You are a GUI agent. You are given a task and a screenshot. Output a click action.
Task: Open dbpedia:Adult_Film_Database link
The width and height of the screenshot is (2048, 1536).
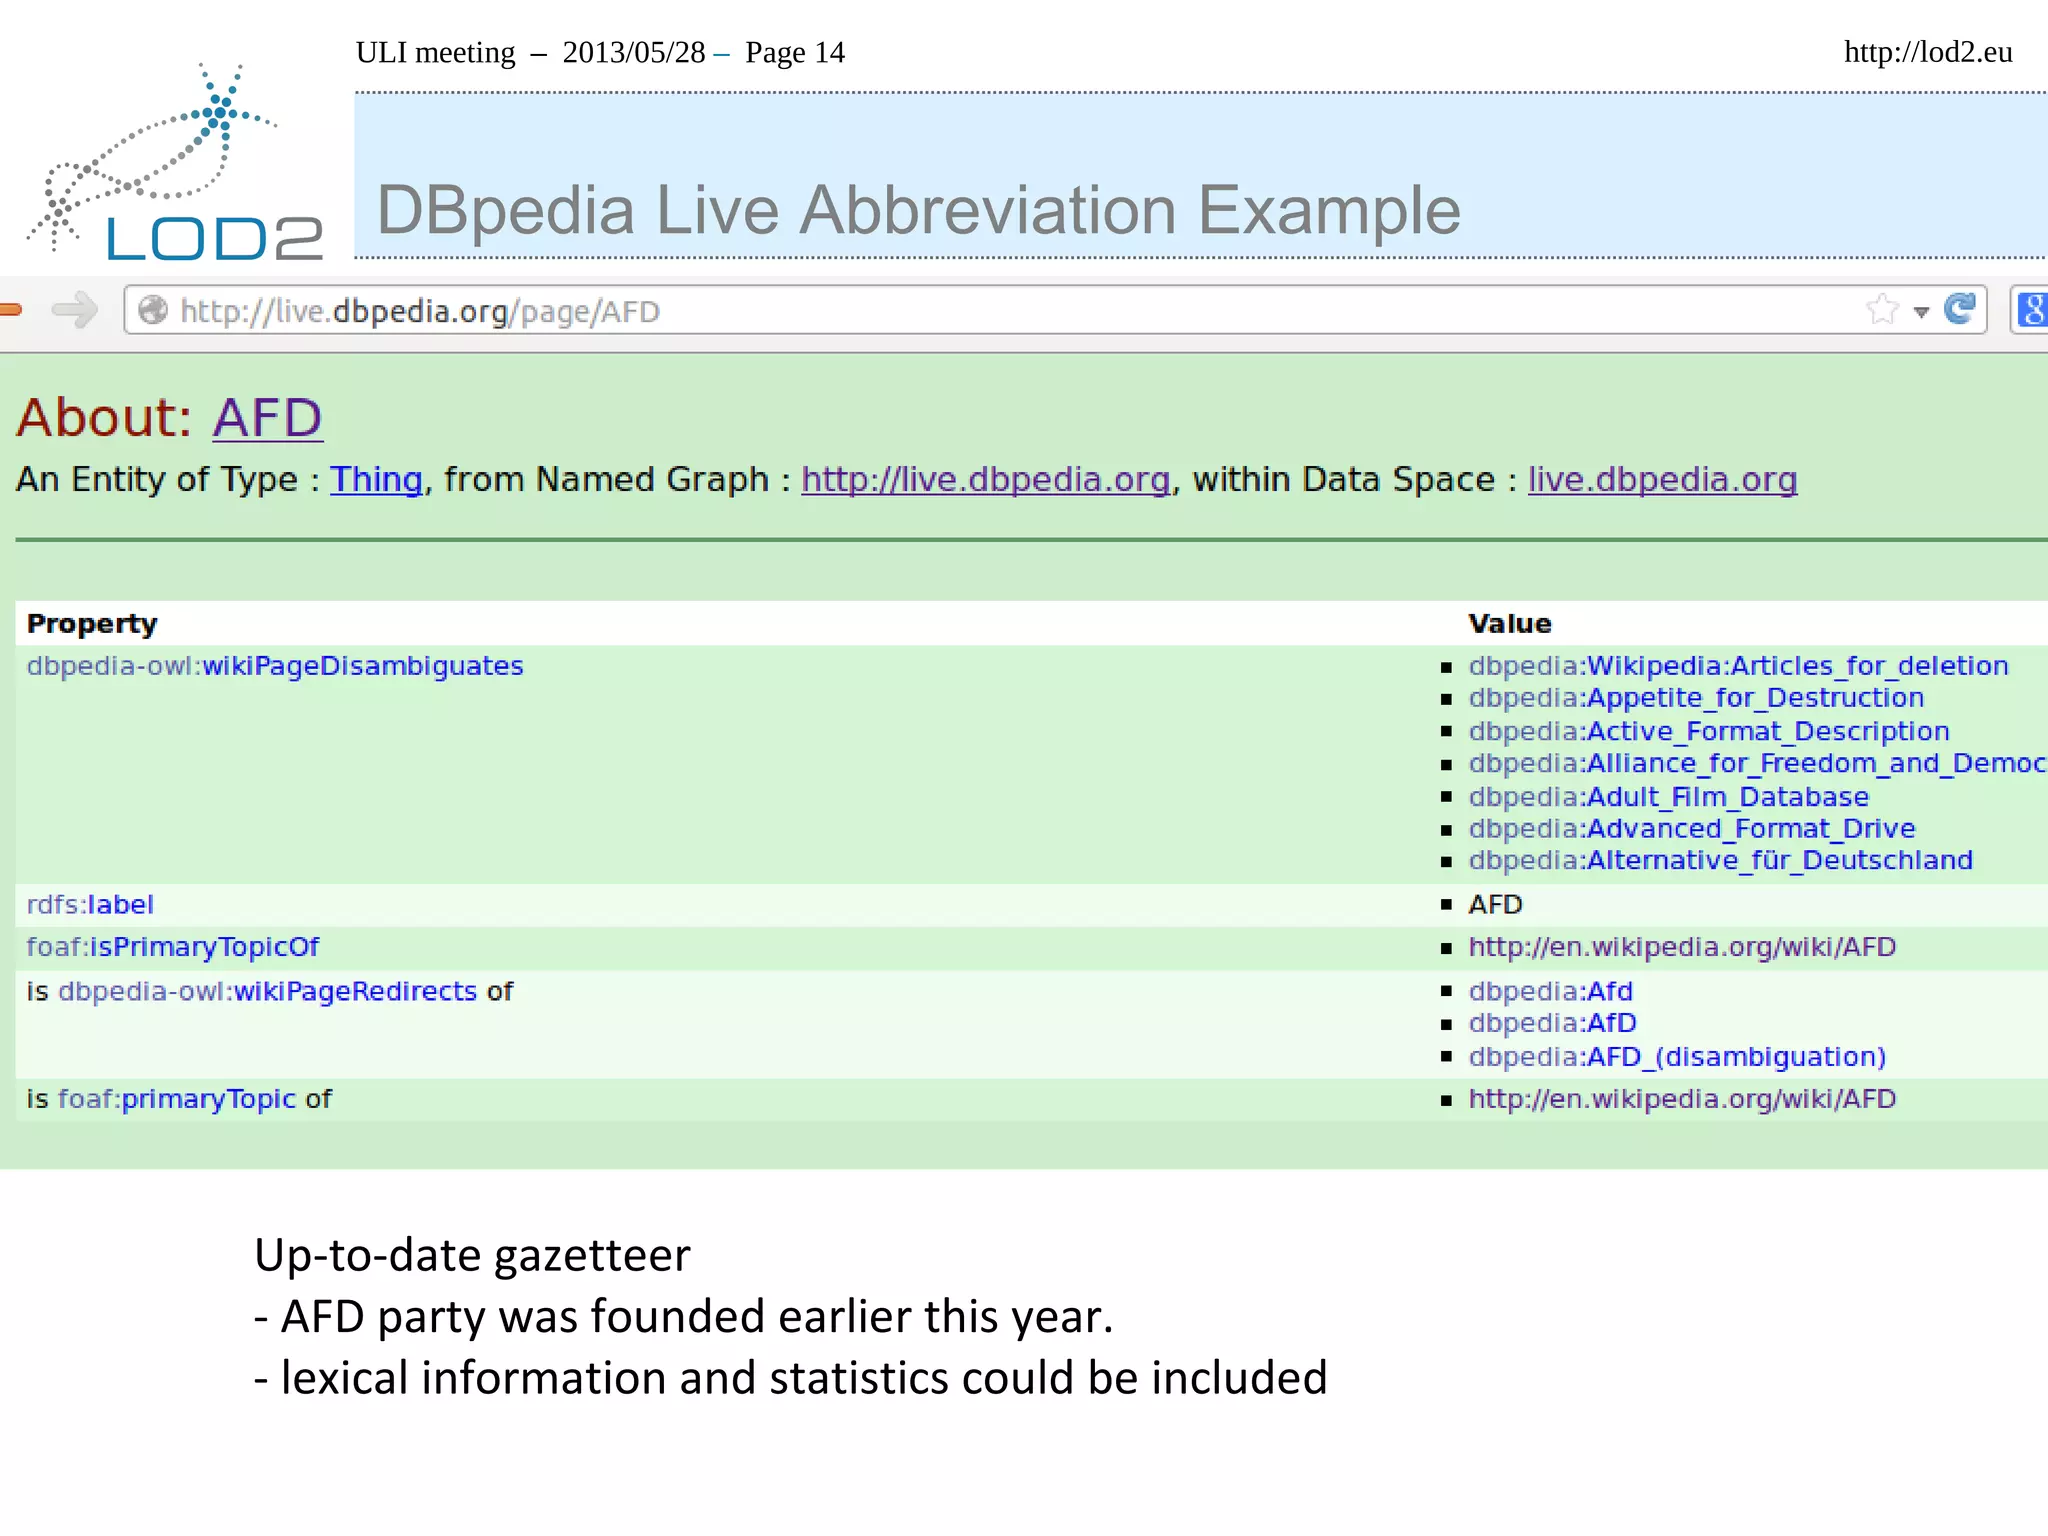(x=1668, y=797)
